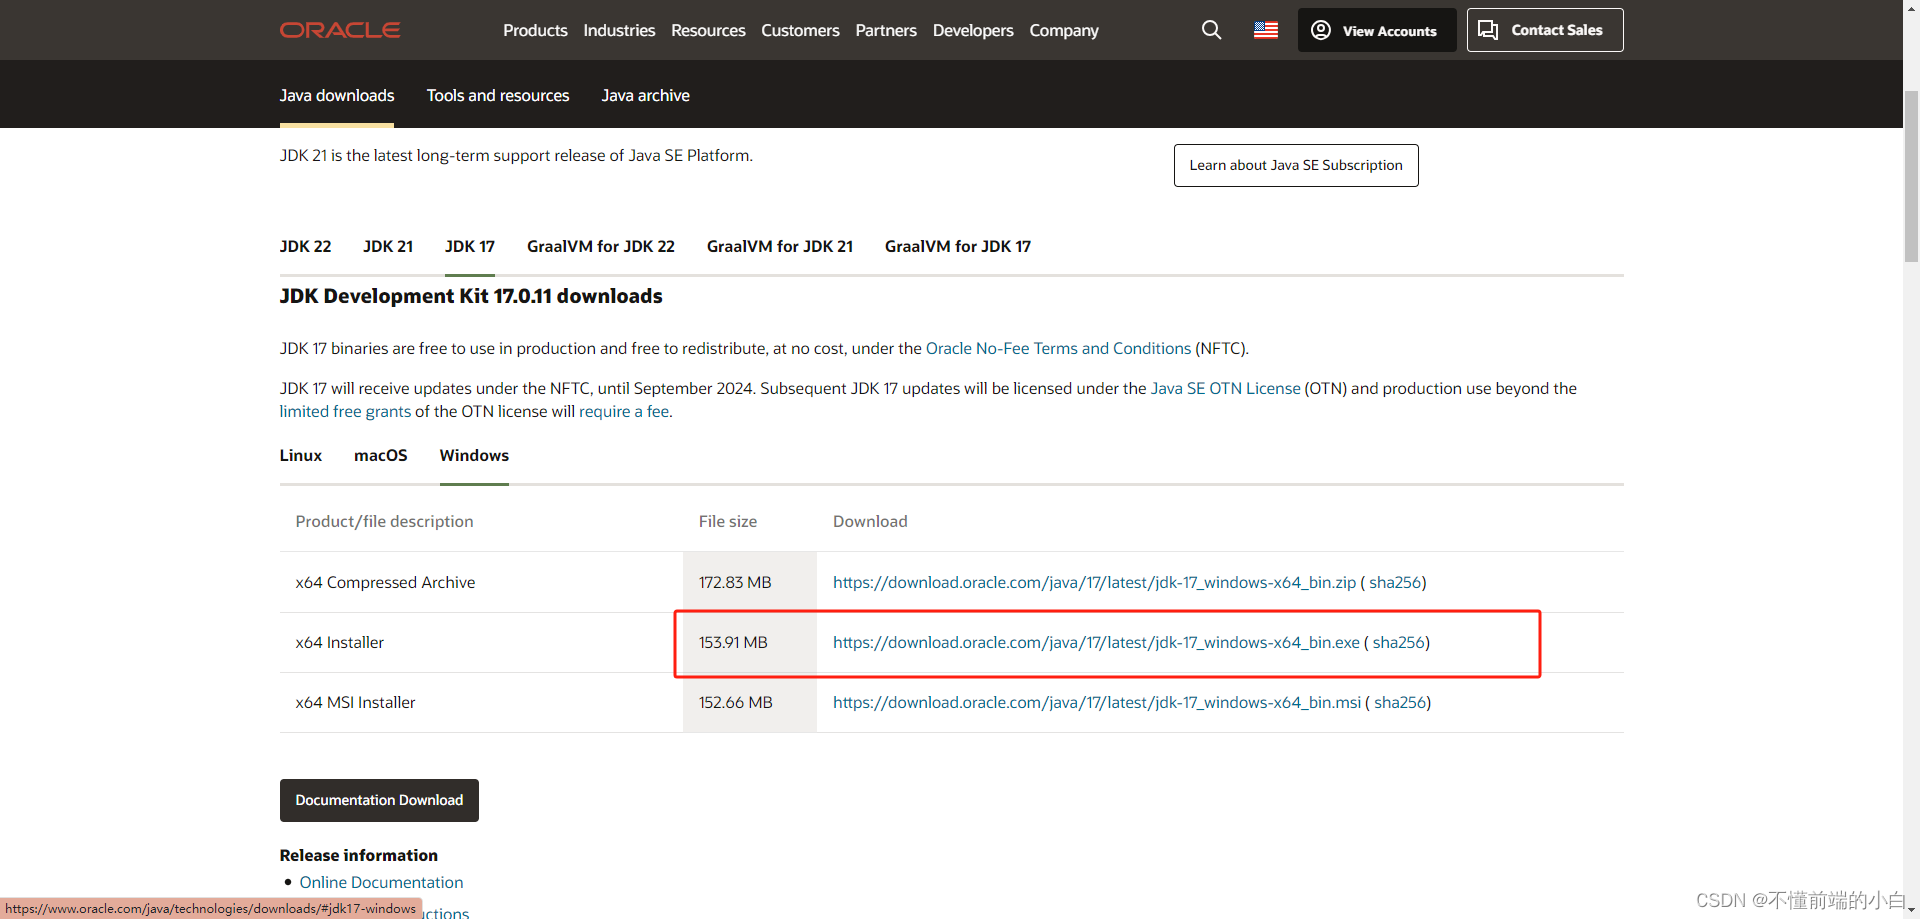Go to Tools and resources
The height and width of the screenshot is (919, 1920).
pyautogui.click(x=498, y=95)
